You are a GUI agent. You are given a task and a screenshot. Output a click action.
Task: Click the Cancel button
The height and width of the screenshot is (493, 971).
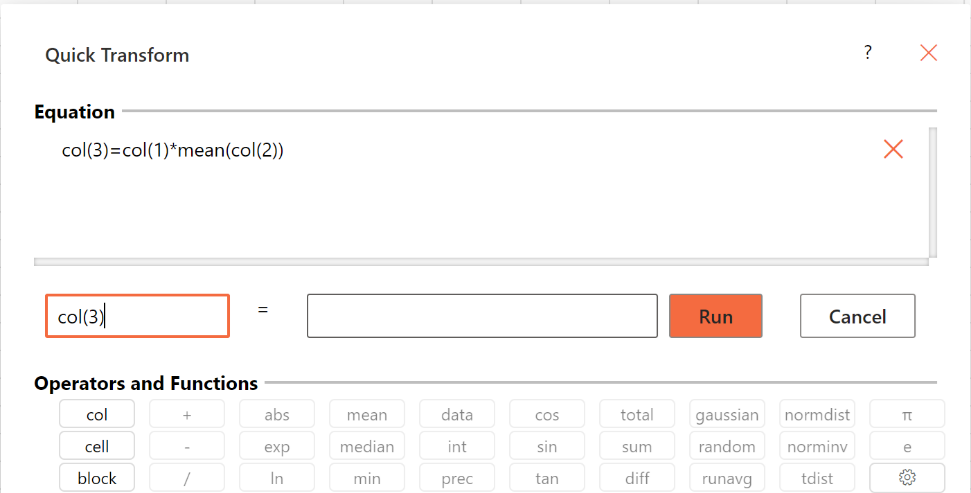tap(858, 316)
